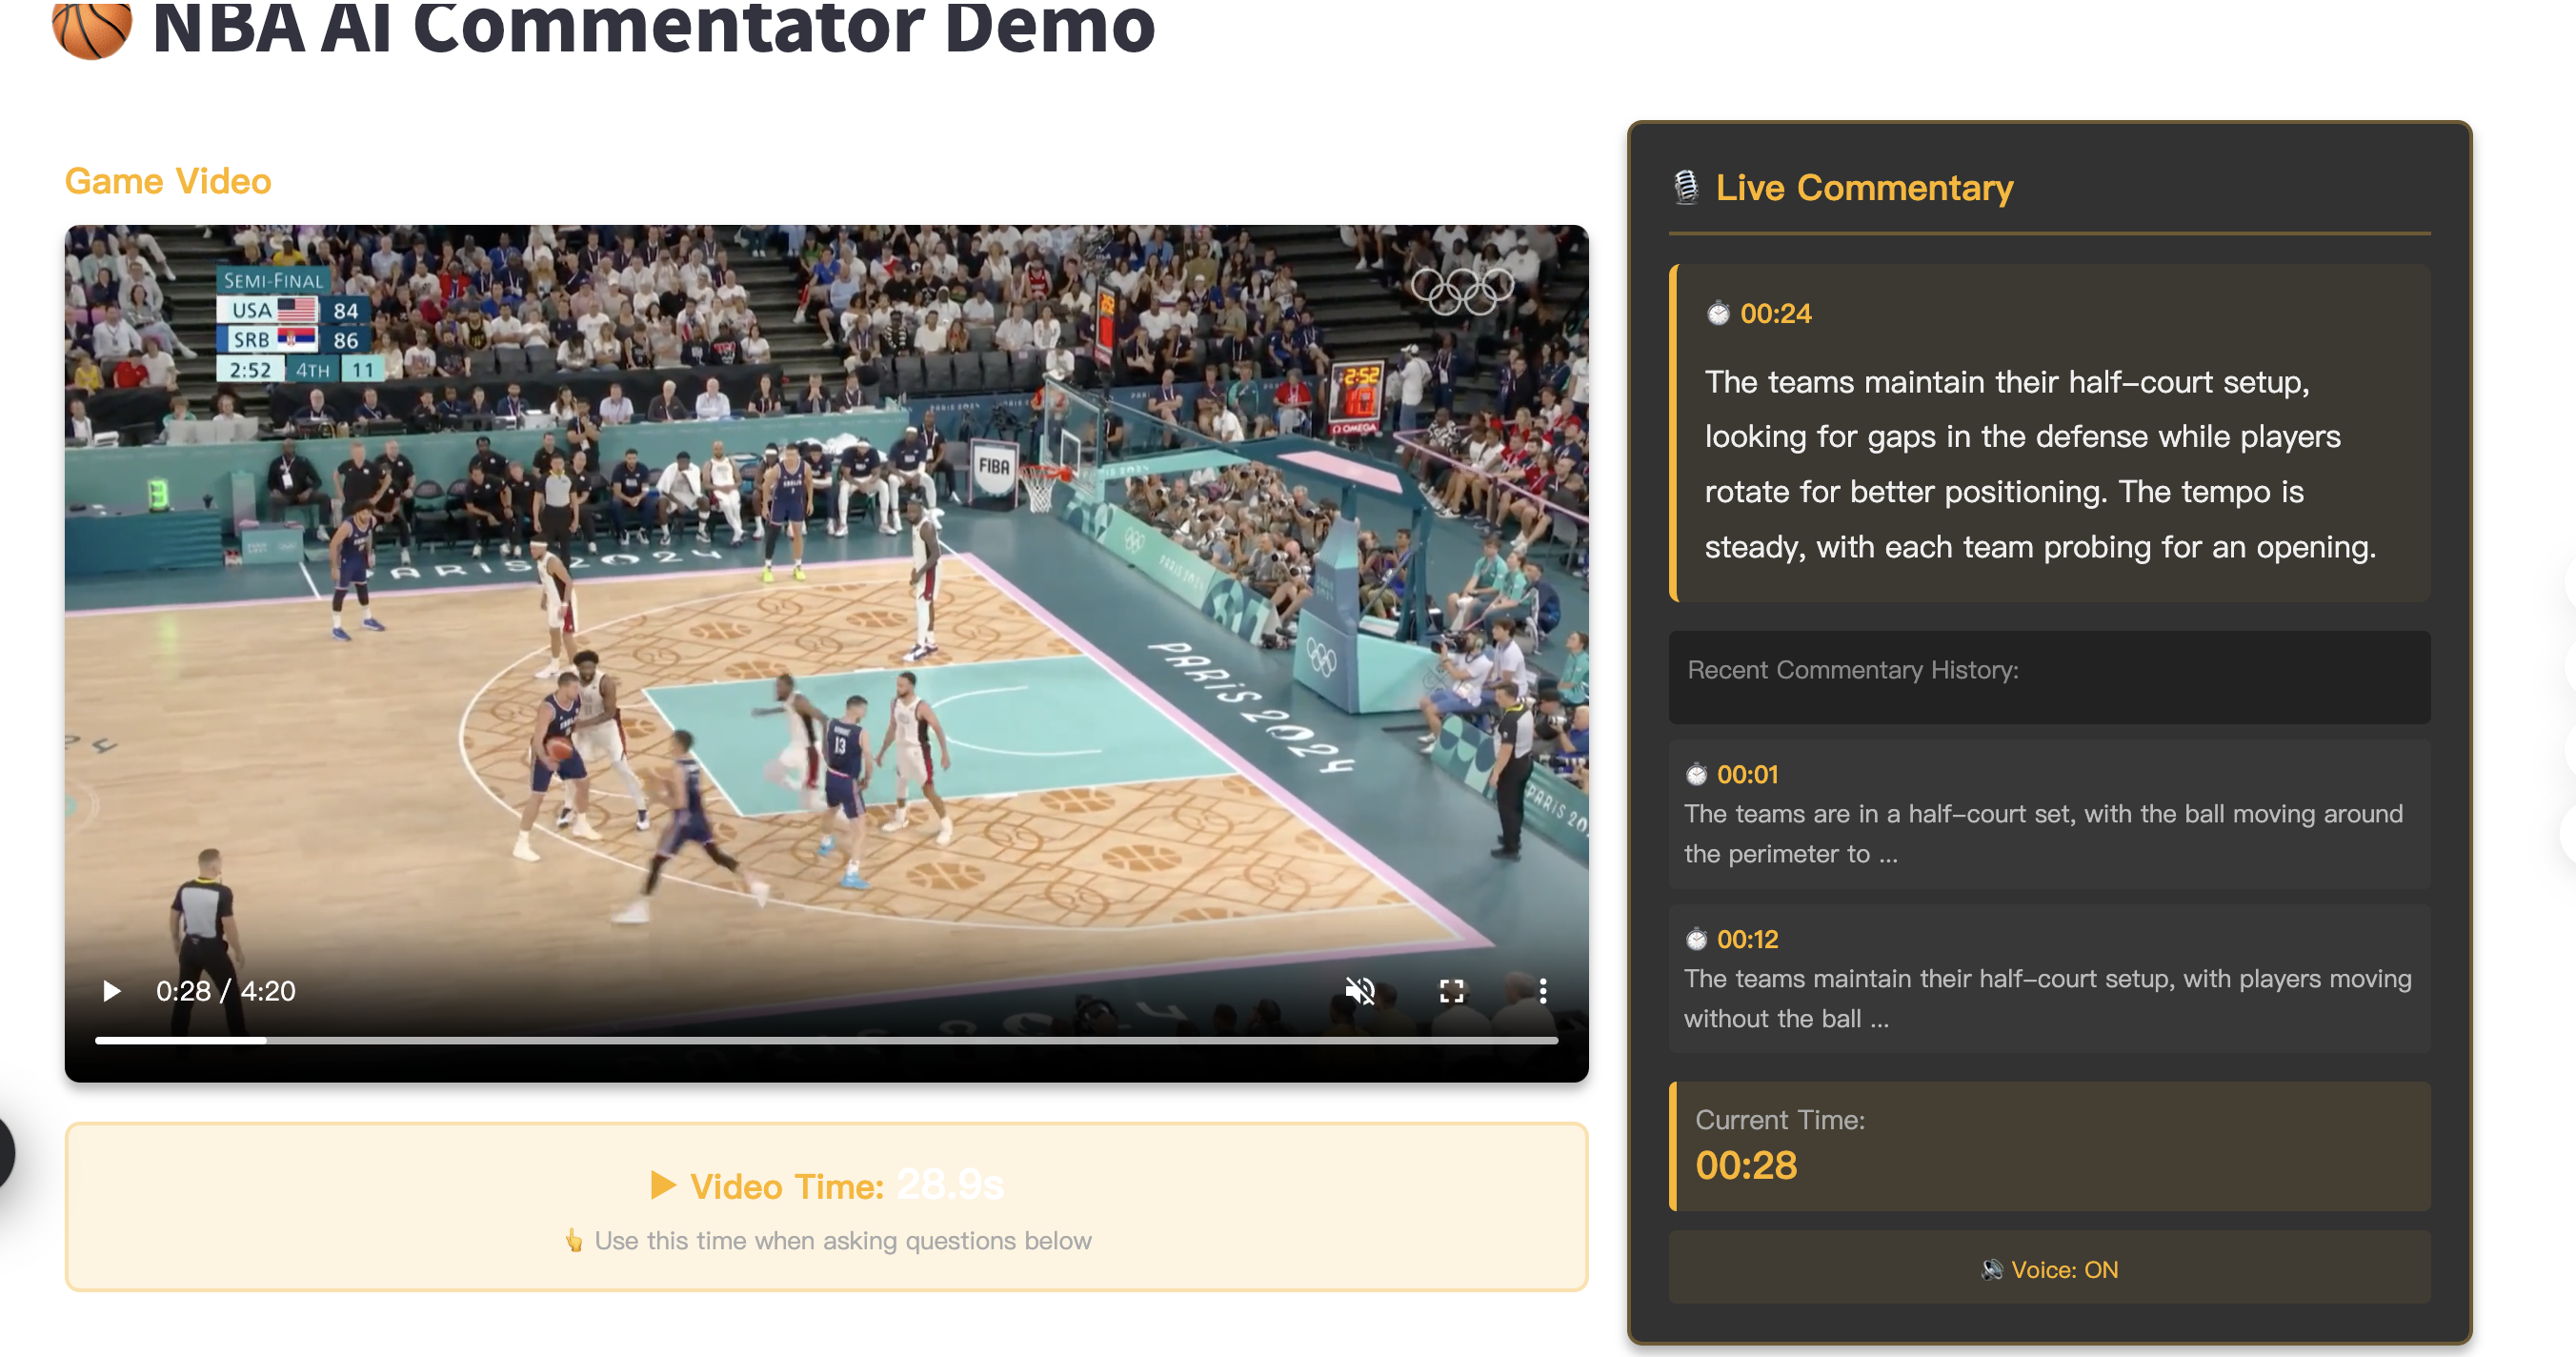Open the 00:01 commentary history entry
The image size is (2576, 1357).
coord(2049,814)
